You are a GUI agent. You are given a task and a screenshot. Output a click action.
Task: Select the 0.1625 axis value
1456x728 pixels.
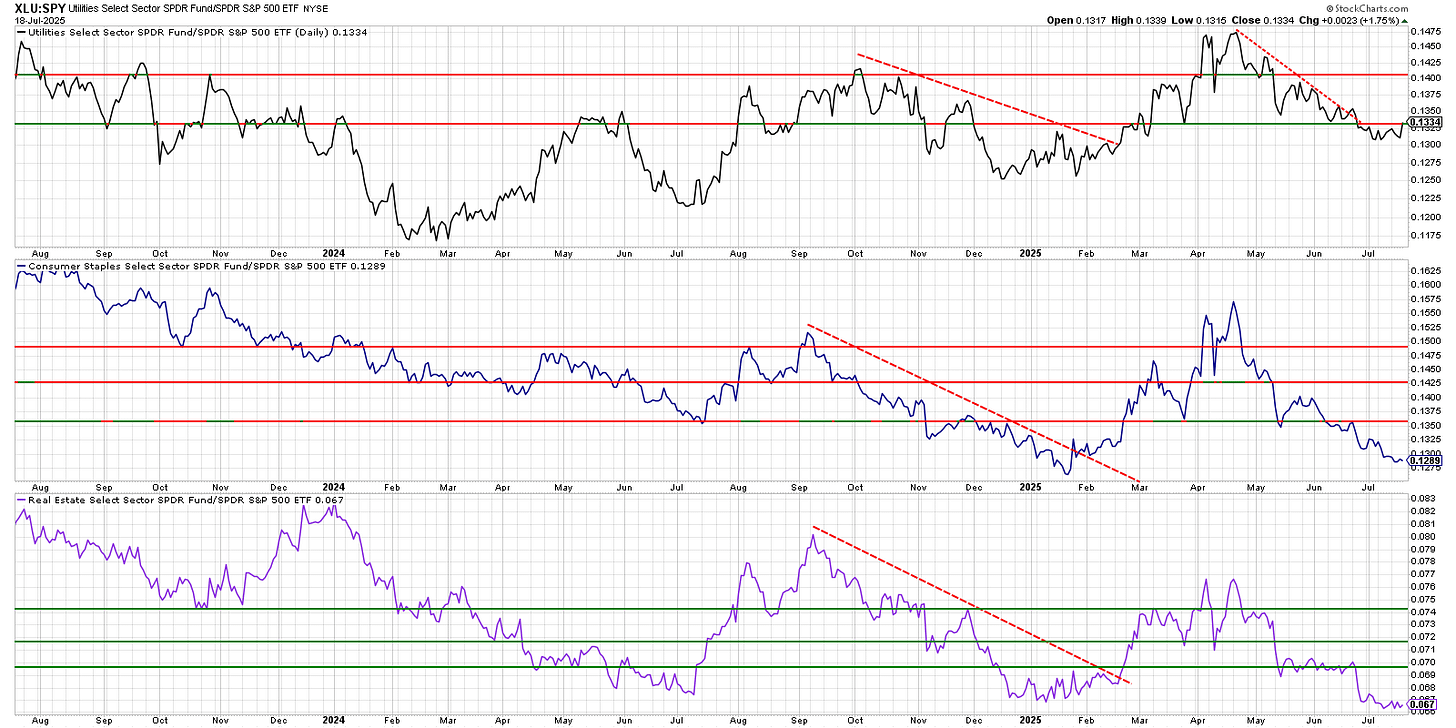coord(1426,270)
